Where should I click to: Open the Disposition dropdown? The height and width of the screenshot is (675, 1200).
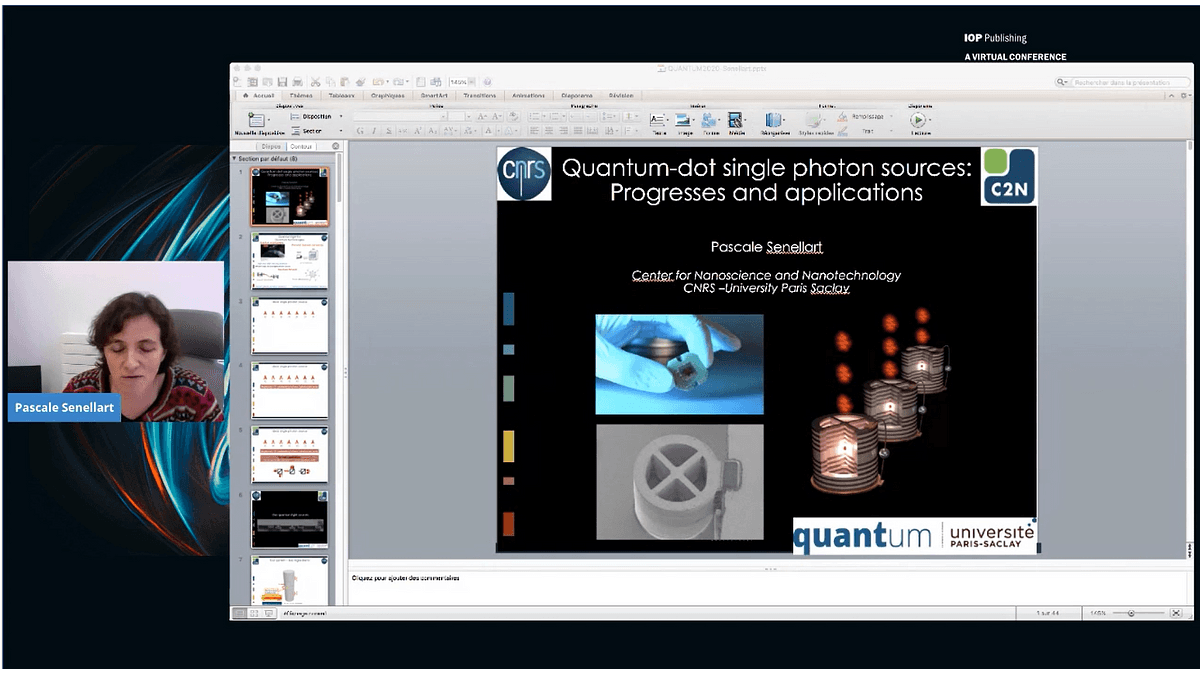[x=317, y=116]
